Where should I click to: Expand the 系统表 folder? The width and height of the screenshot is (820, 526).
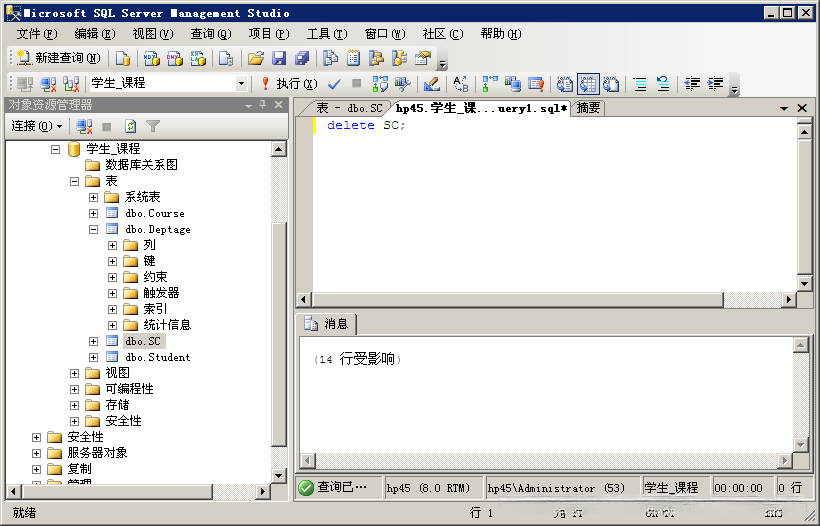tap(93, 197)
